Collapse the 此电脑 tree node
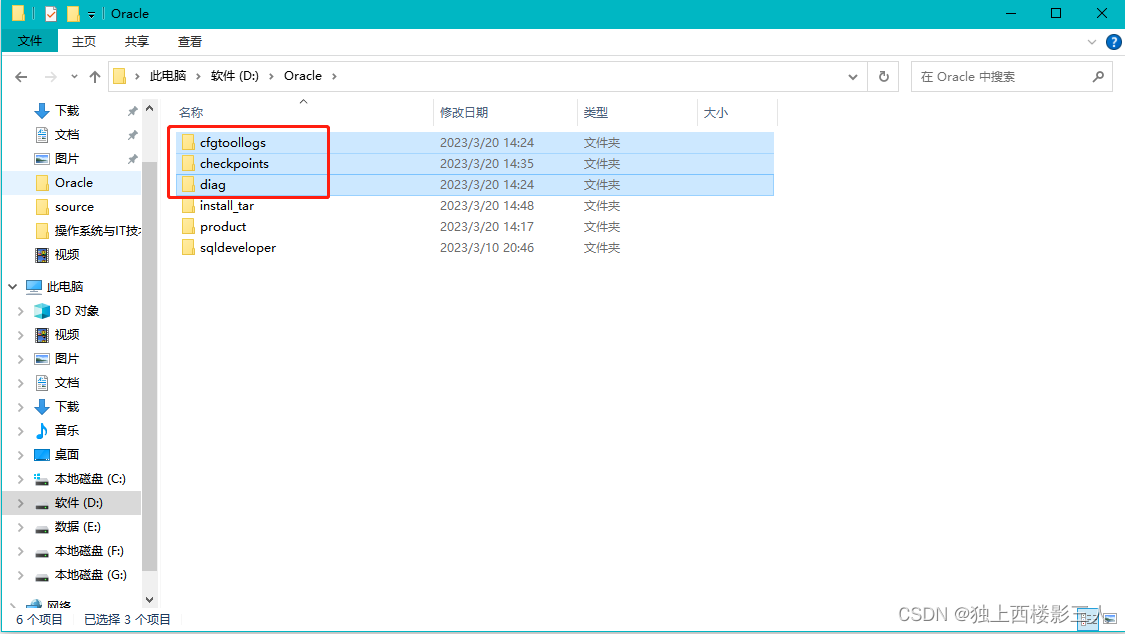Viewport: 1125px width, 634px height. coord(12,287)
